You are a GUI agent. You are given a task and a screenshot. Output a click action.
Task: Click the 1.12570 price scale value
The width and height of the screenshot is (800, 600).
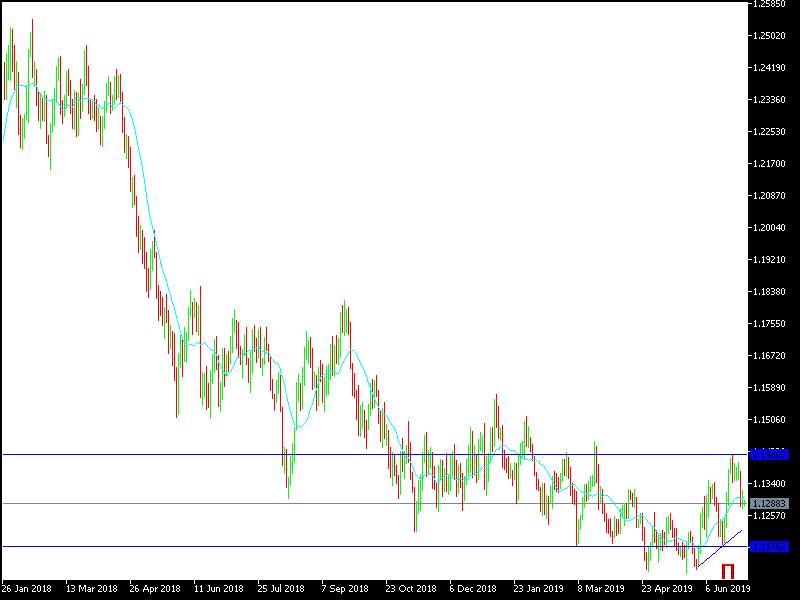pyautogui.click(x=769, y=516)
